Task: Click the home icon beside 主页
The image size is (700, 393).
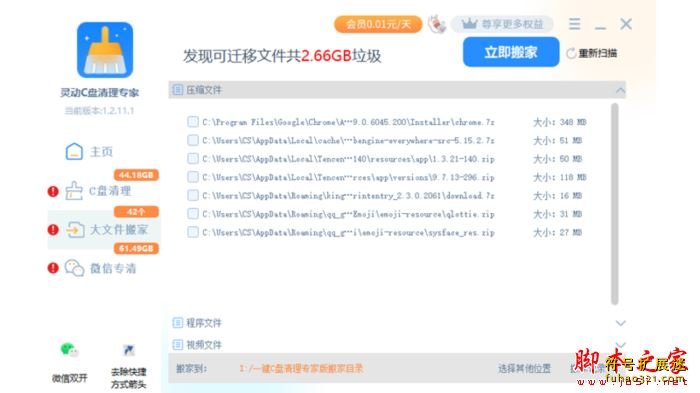Action: pyautogui.click(x=74, y=152)
